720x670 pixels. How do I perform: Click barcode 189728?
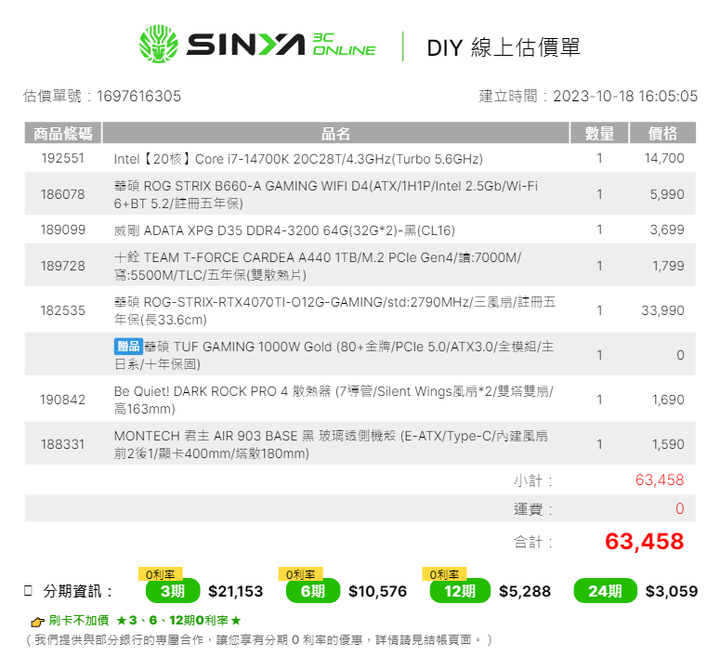(63, 266)
